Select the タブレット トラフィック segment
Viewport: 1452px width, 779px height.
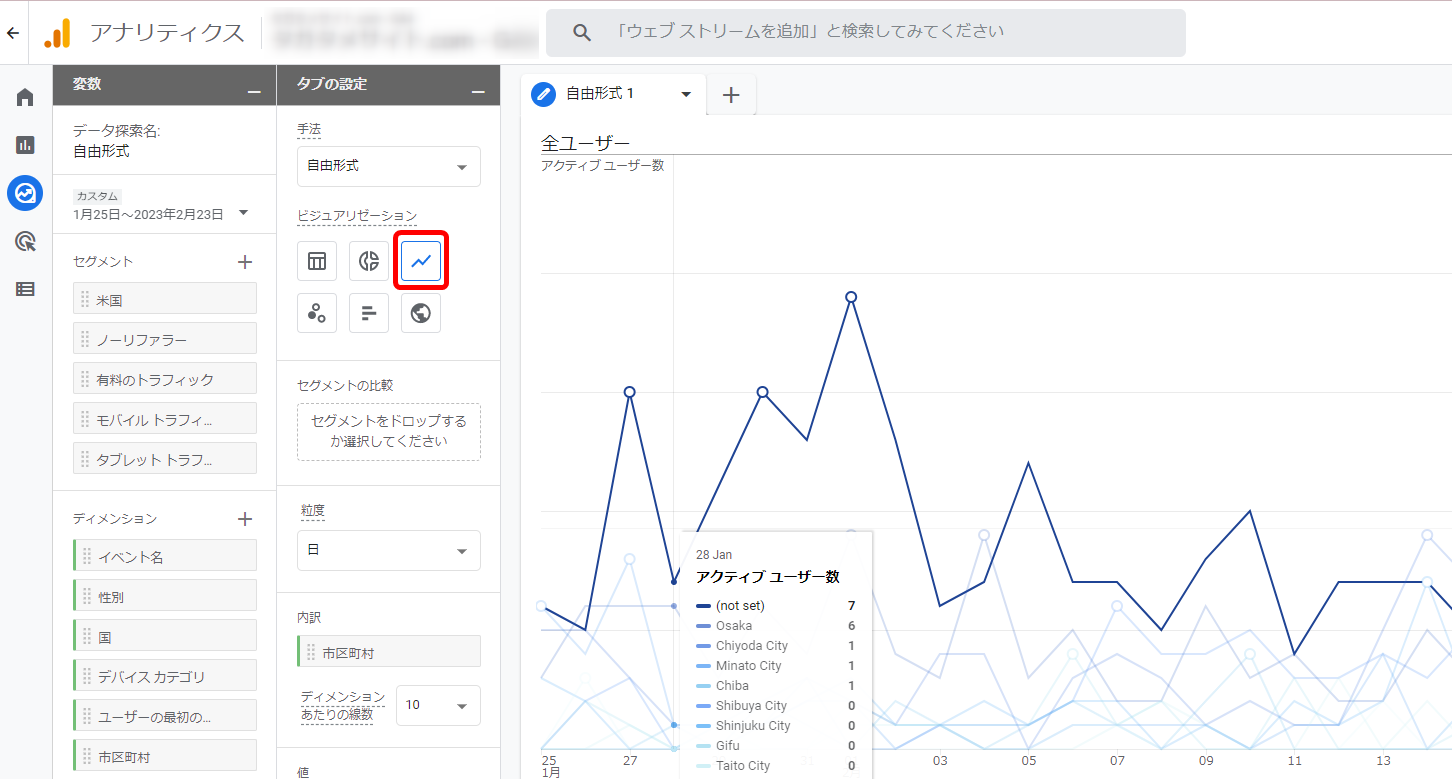pyautogui.click(x=165, y=459)
